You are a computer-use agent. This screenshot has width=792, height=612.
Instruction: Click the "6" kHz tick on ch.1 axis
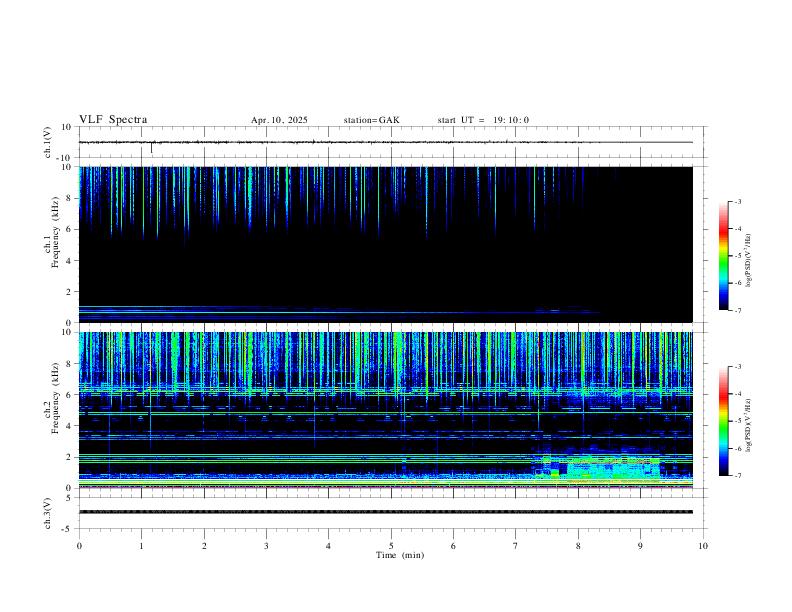pos(69,229)
